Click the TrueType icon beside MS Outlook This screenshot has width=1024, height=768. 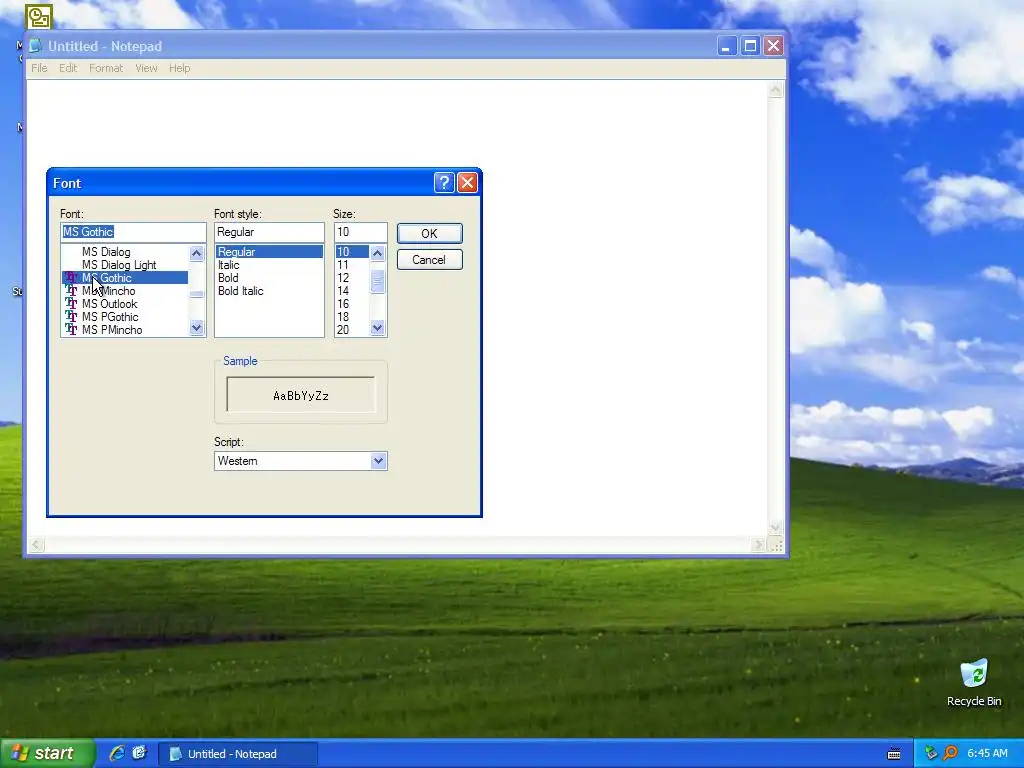(x=71, y=304)
